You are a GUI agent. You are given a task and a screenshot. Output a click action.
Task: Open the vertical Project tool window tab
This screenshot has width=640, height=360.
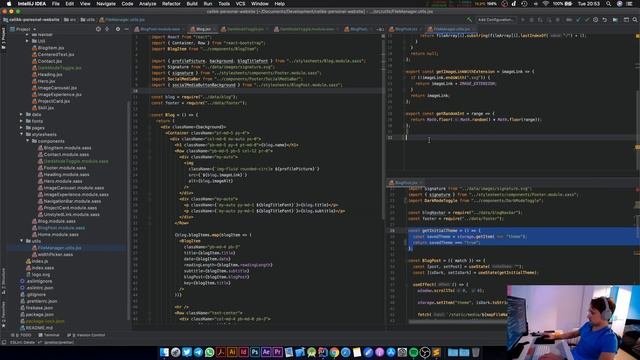click(x=3, y=39)
